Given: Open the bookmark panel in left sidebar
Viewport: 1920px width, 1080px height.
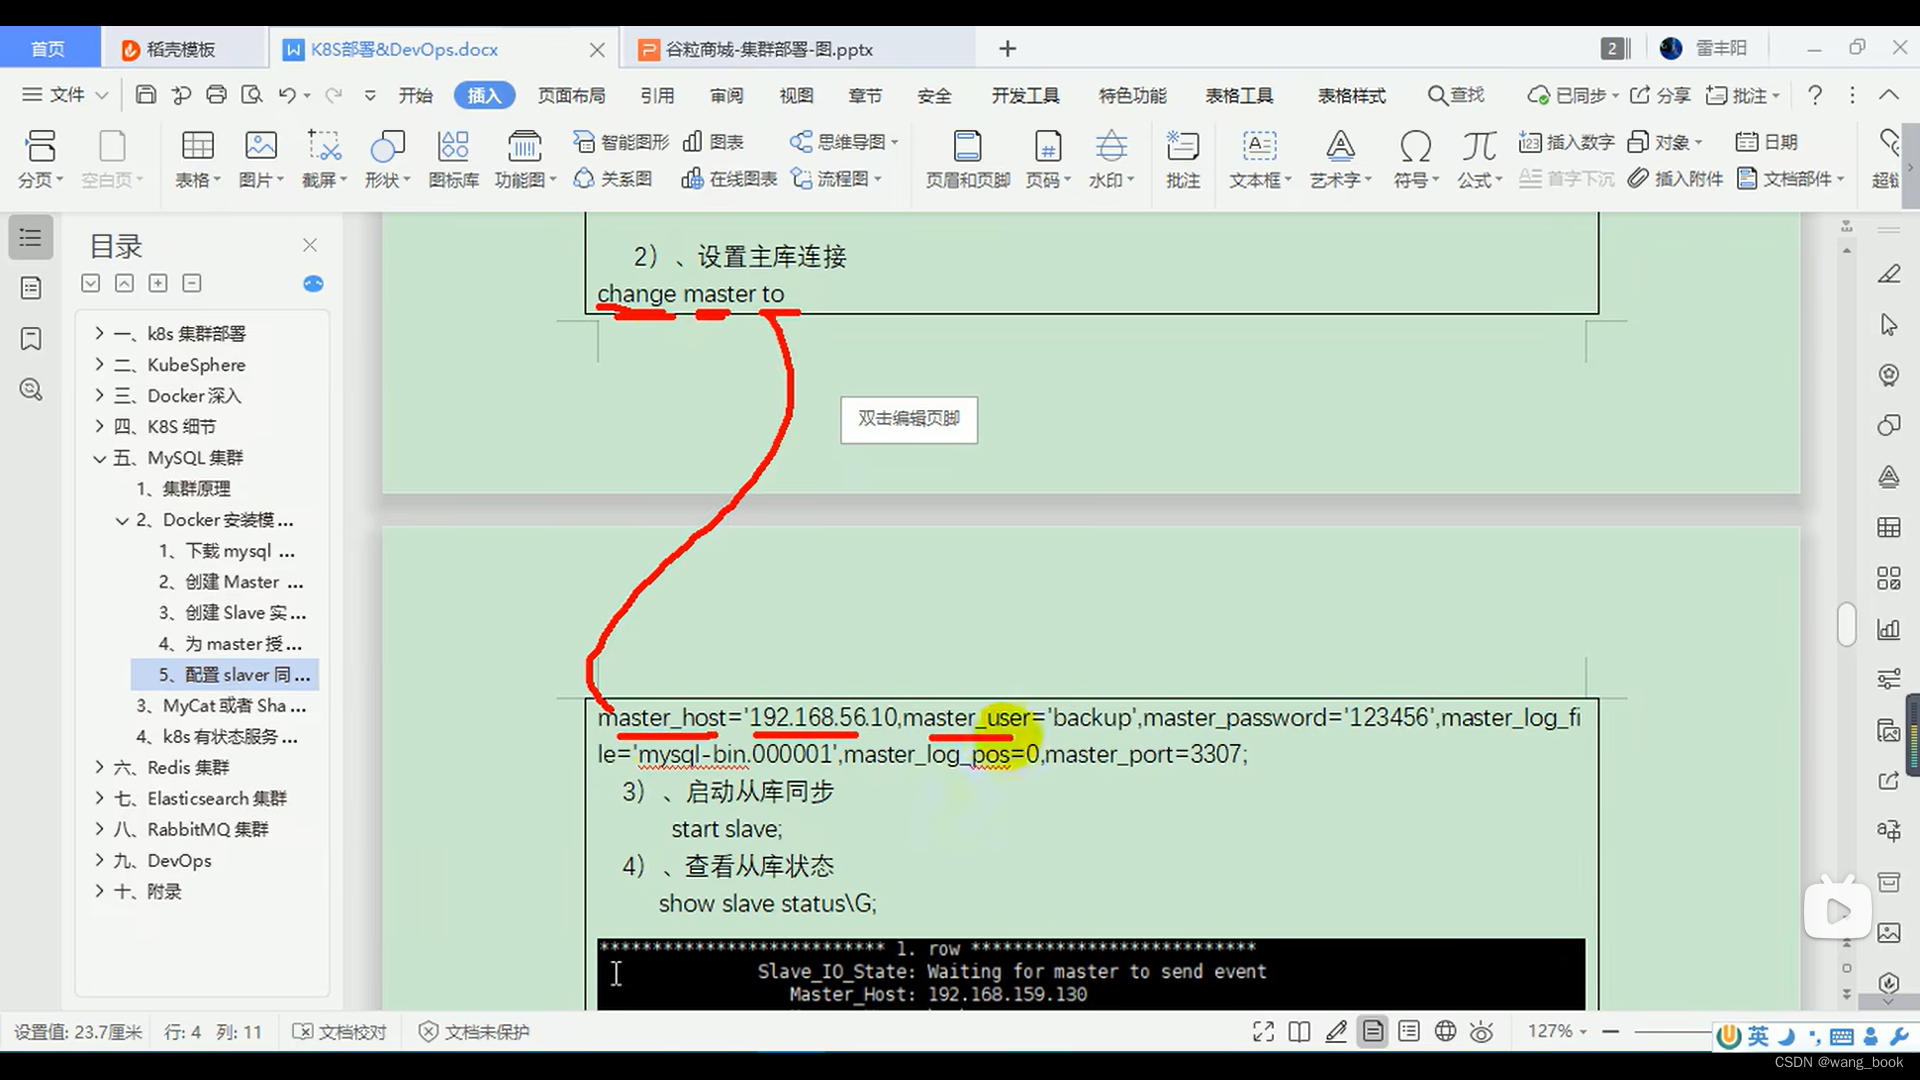Looking at the screenshot, I should click(31, 339).
